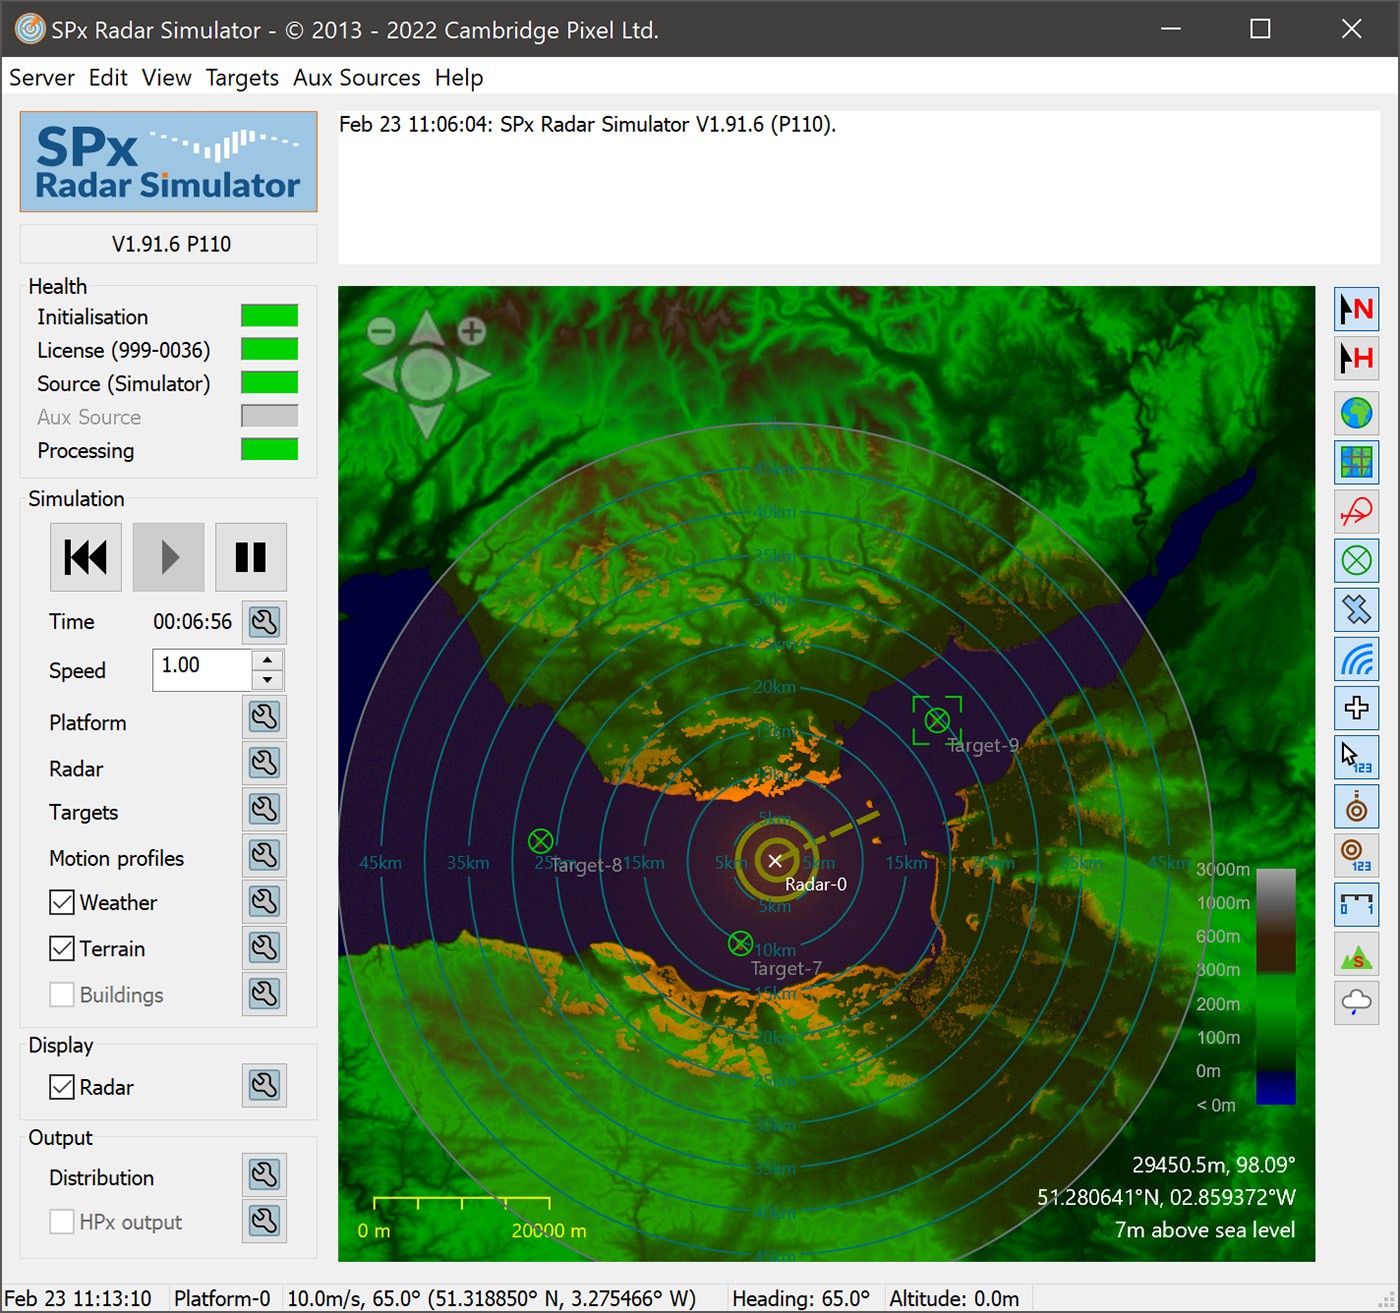Increase Speed with the up stepper arrow
The width and height of the screenshot is (1400, 1313).
point(267,660)
